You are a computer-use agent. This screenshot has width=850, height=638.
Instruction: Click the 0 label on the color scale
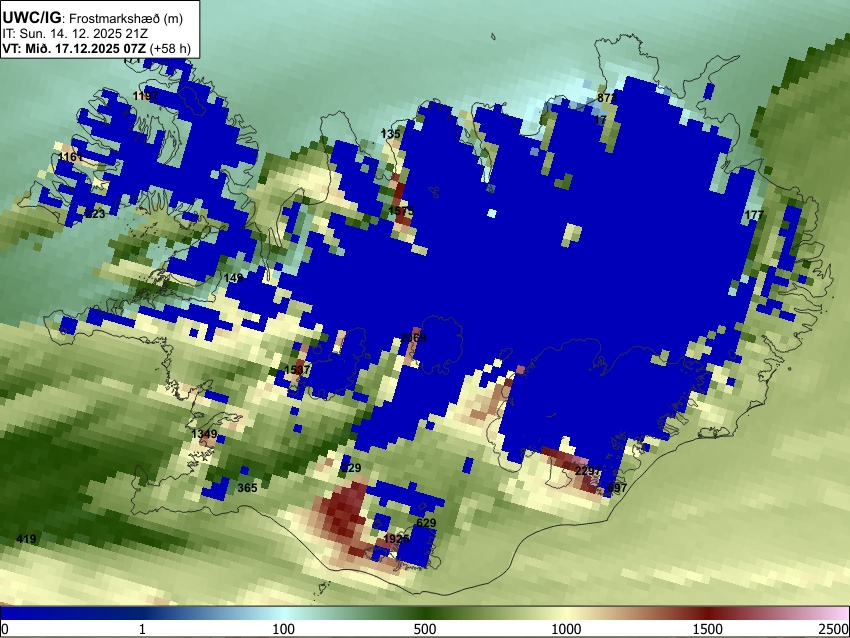click(5, 629)
